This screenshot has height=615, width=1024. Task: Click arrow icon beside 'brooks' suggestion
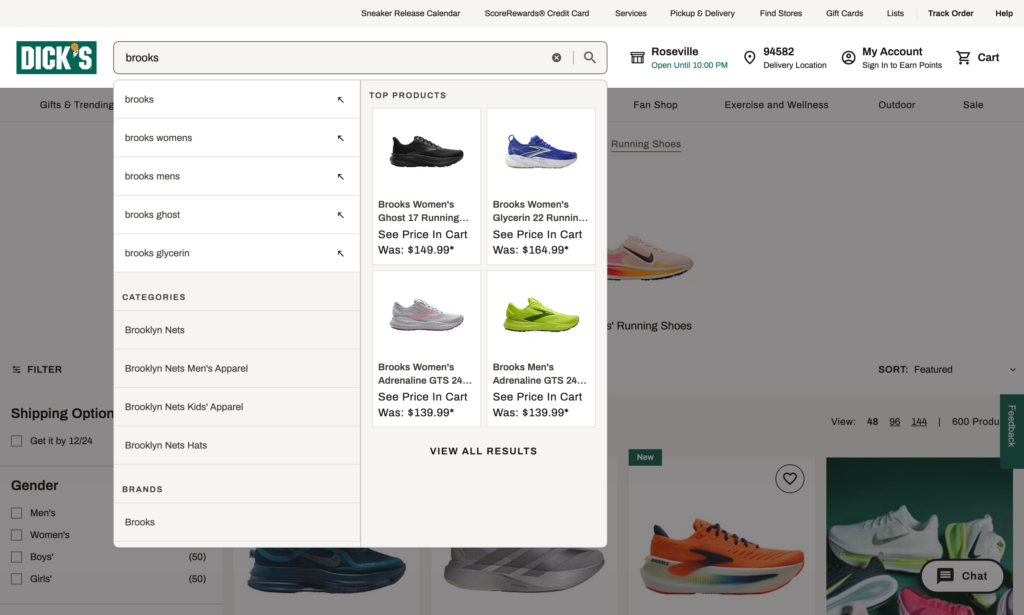point(340,100)
